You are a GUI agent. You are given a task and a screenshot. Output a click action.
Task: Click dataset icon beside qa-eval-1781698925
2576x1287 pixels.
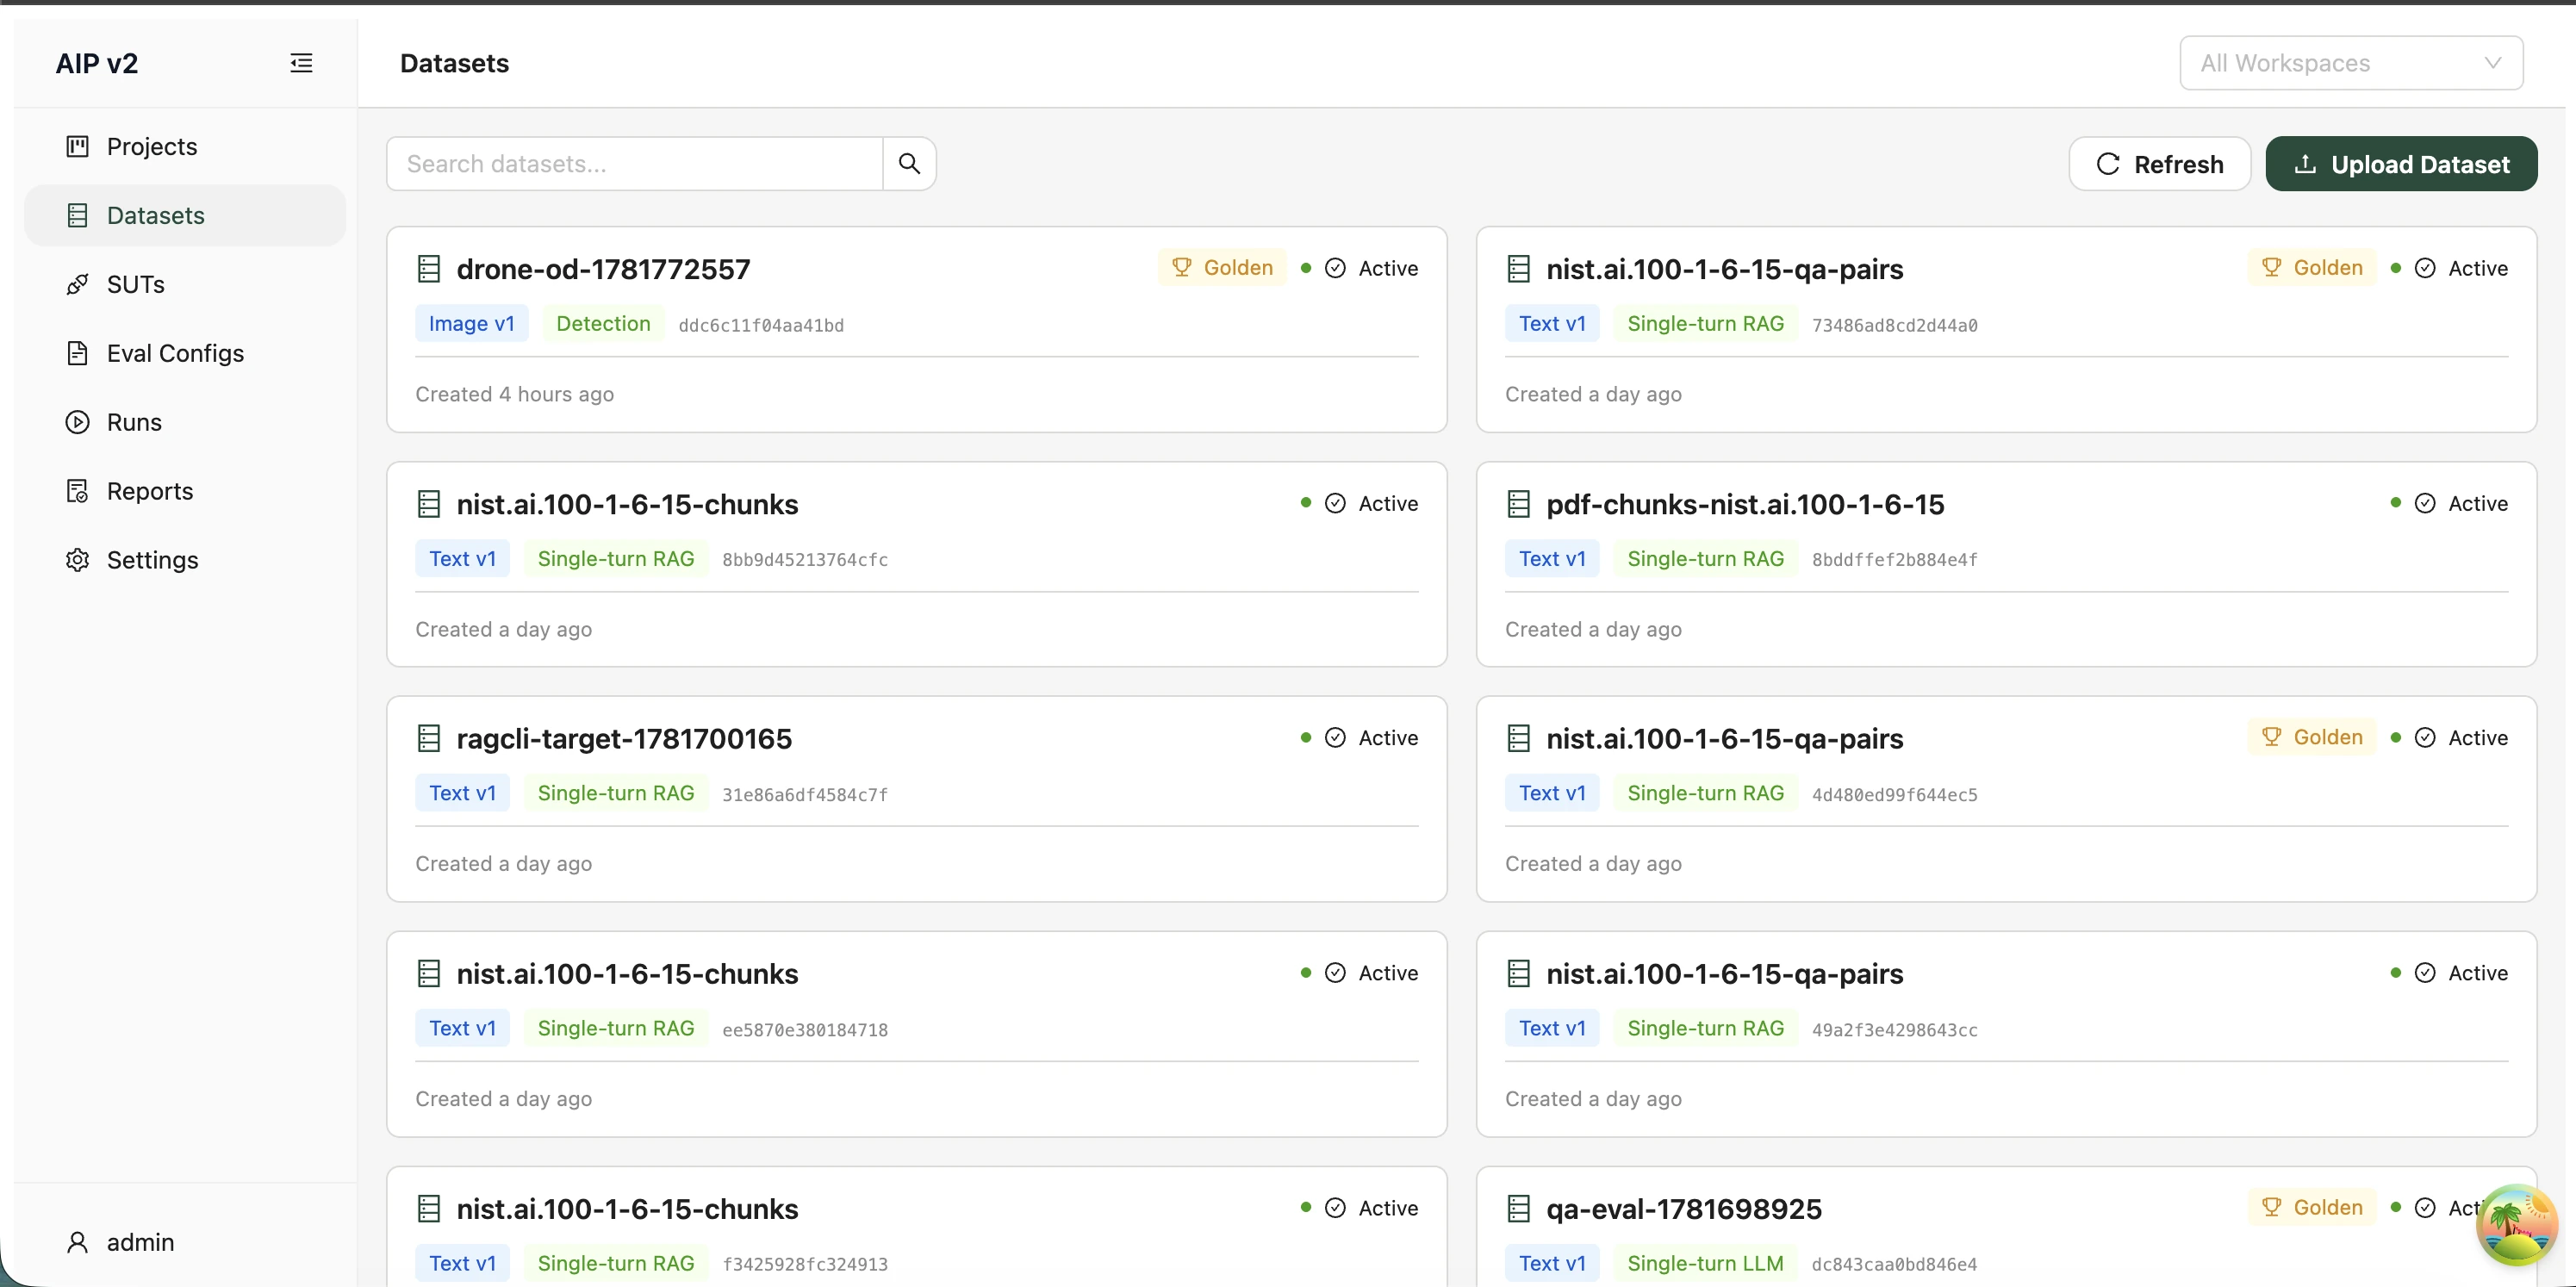point(1519,1208)
